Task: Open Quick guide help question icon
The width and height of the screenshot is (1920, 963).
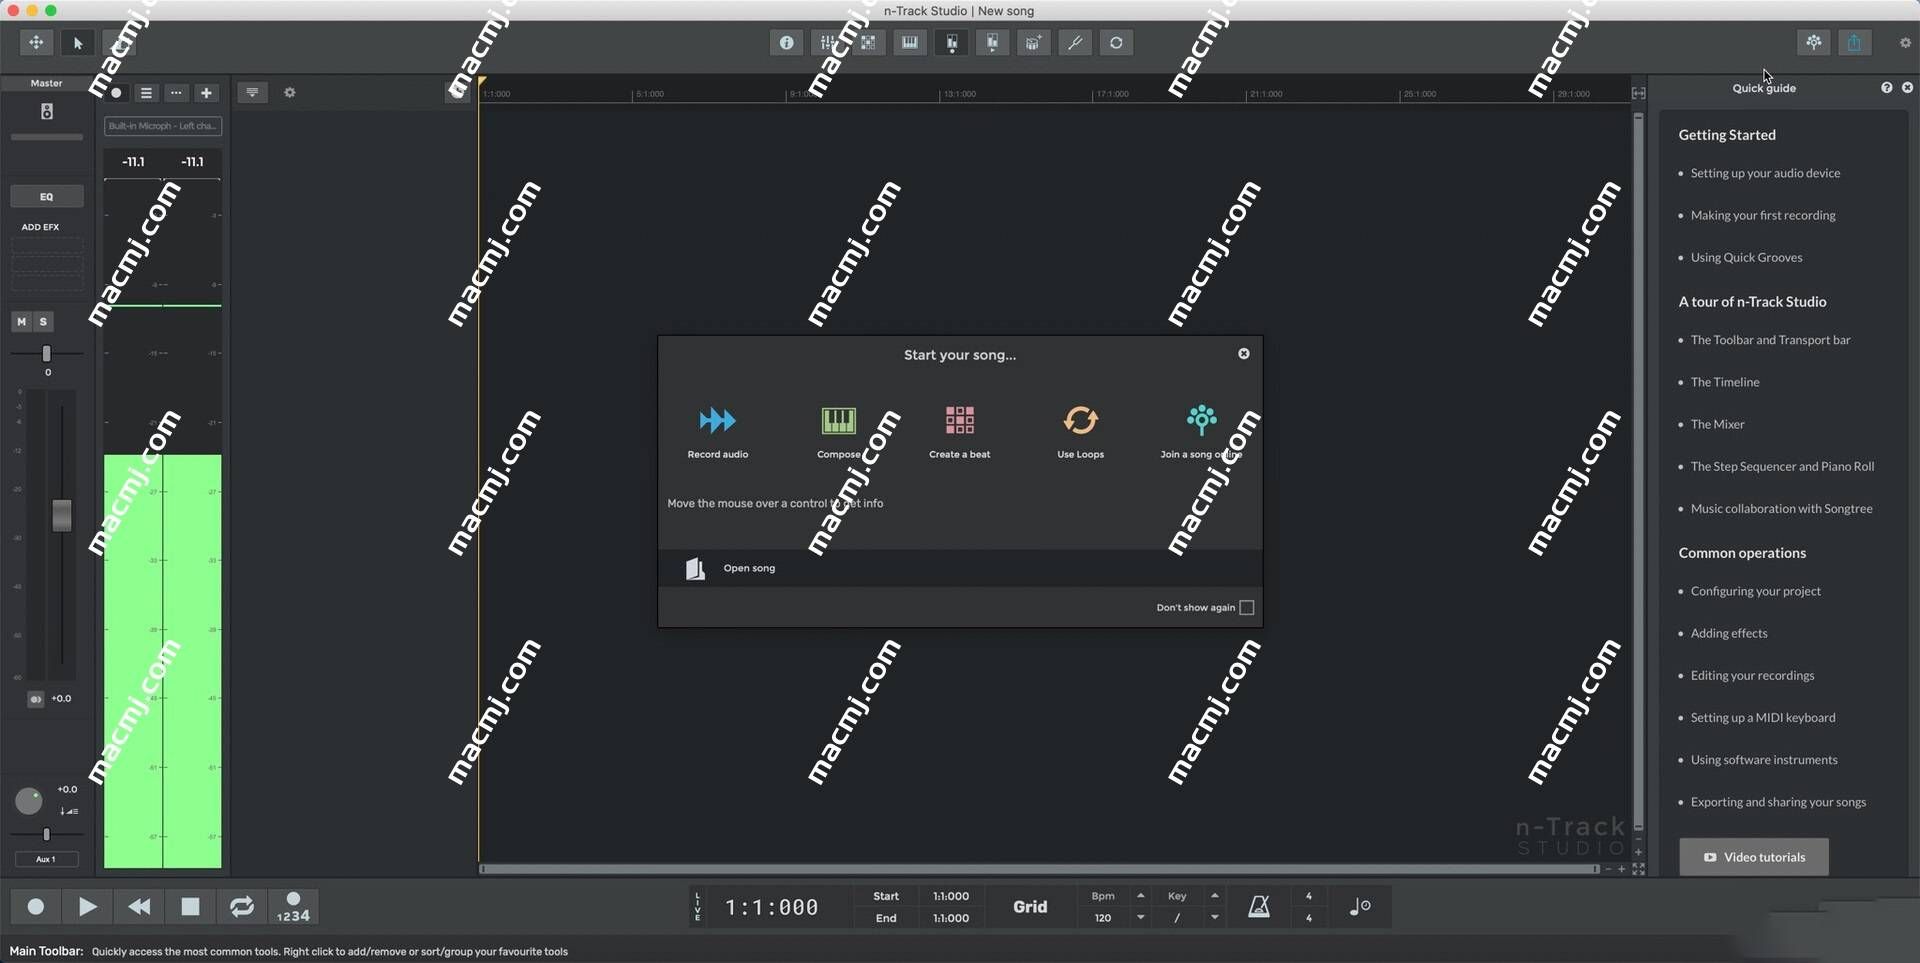Action: (x=1887, y=88)
